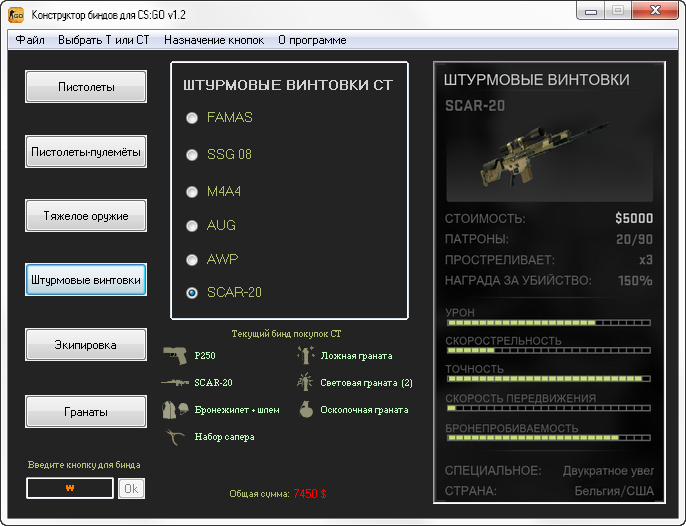Image resolution: width=686 pixels, height=526 pixels.
Task: Click the Бронежилет + шлем label
Action: [237, 410]
